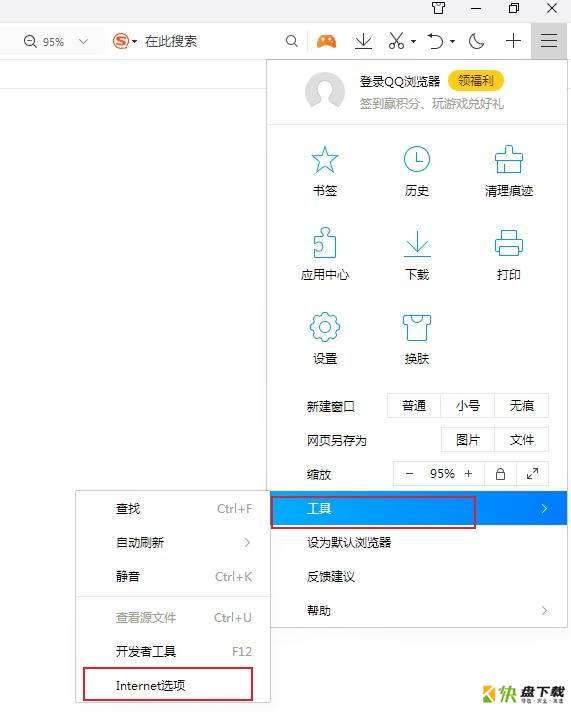The height and width of the screenshot is (712, 571).
Task: Click the 清理痕迹 clear traces icon
Action: tap(509, 159)
